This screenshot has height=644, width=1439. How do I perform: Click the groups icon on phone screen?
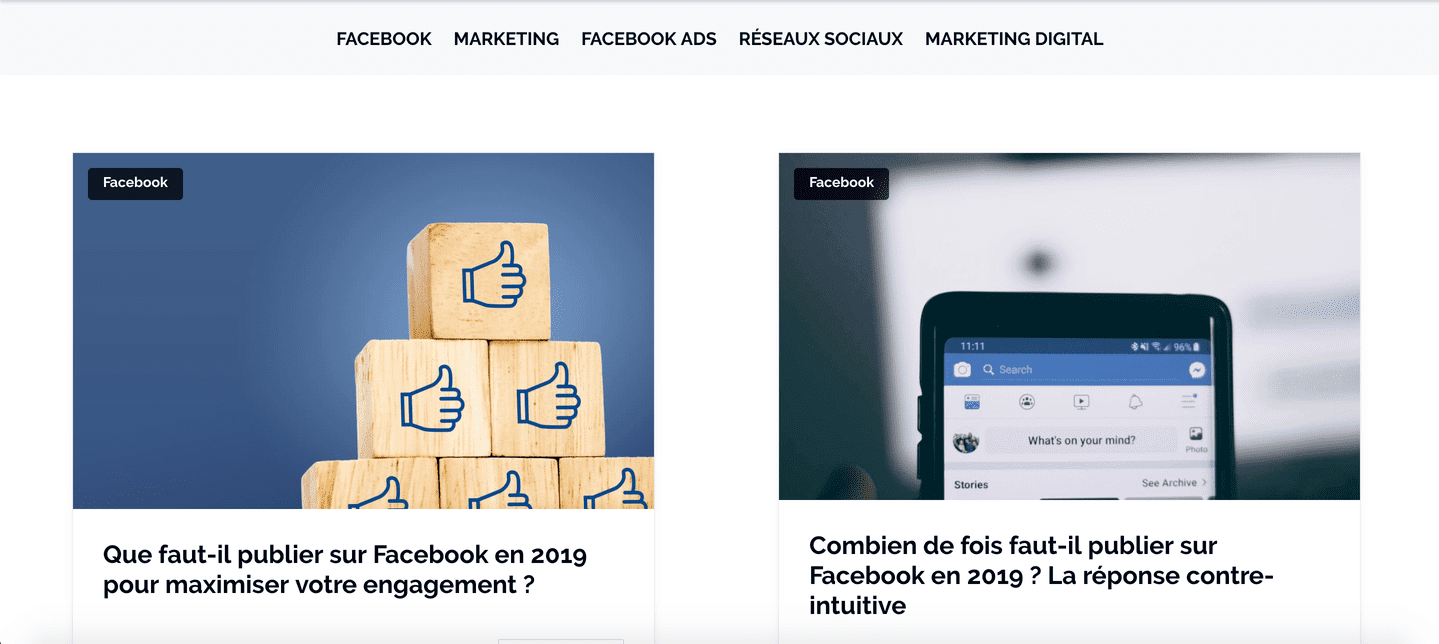1027,402
